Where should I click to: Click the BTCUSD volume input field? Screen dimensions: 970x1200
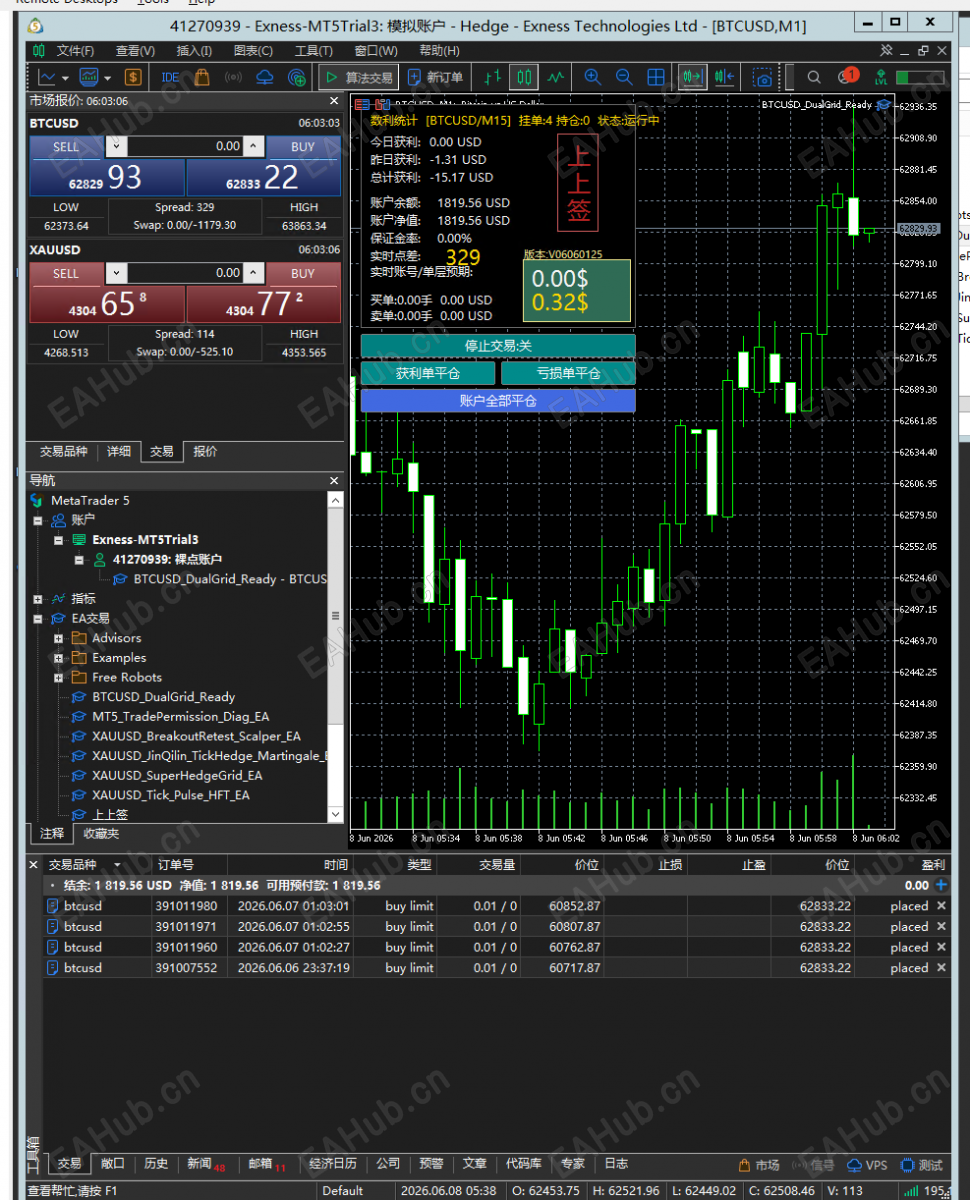tap(185, 146)
